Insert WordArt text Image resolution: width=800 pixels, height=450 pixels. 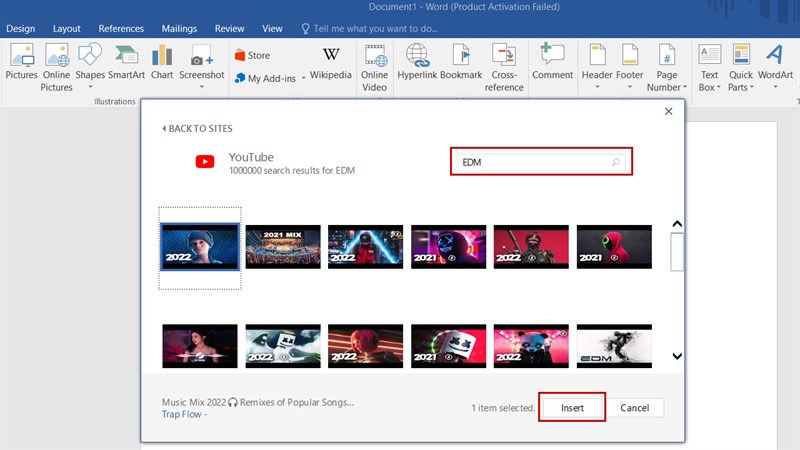[775, 66]
